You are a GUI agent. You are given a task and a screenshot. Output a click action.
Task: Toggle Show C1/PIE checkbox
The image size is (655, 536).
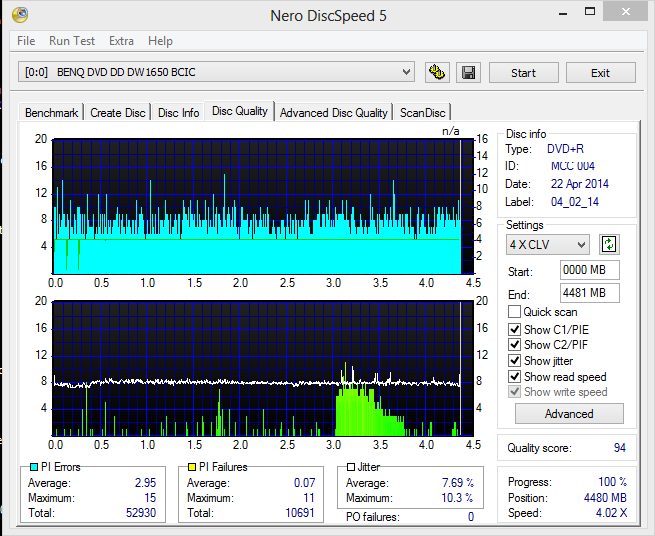[514, 330]
